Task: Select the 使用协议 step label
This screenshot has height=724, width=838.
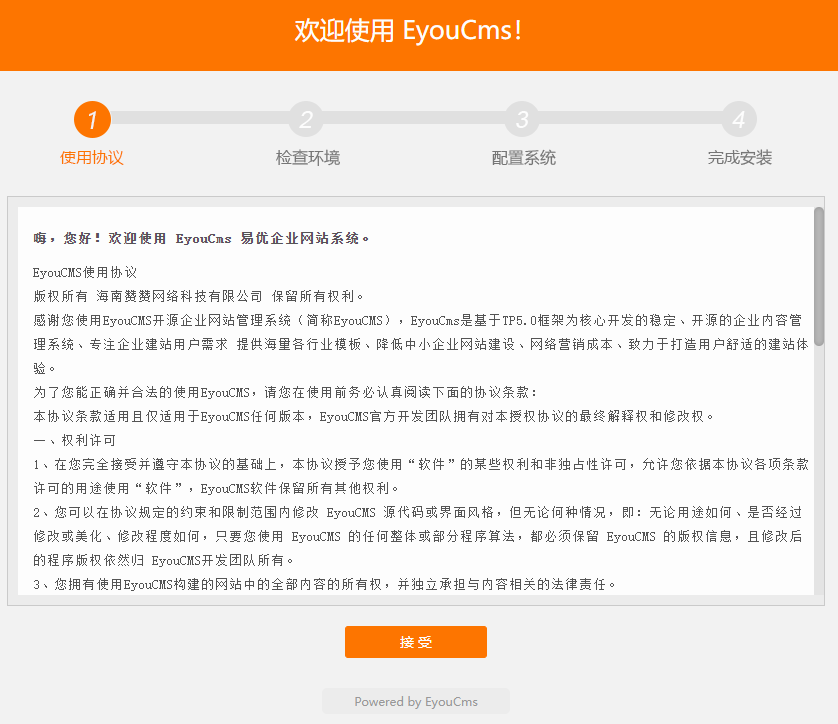Action: coord(91,158)
